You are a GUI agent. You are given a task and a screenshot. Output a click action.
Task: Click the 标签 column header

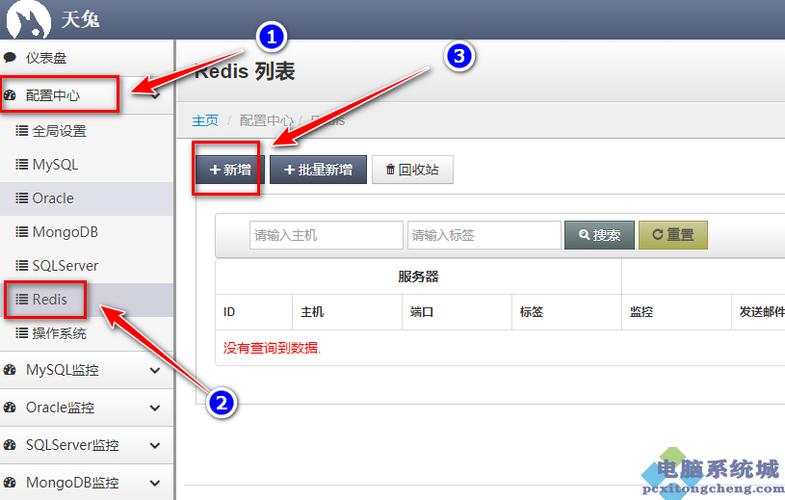[567, 312]
